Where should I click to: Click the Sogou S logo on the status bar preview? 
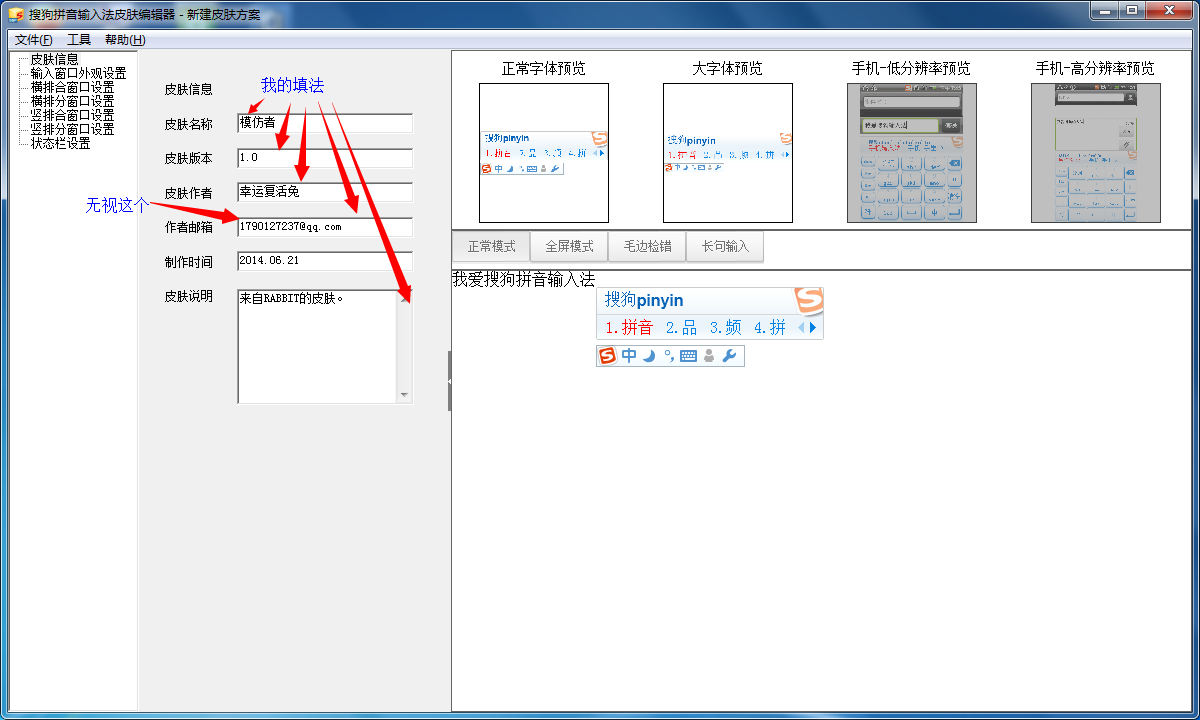[x=607, y=356]
